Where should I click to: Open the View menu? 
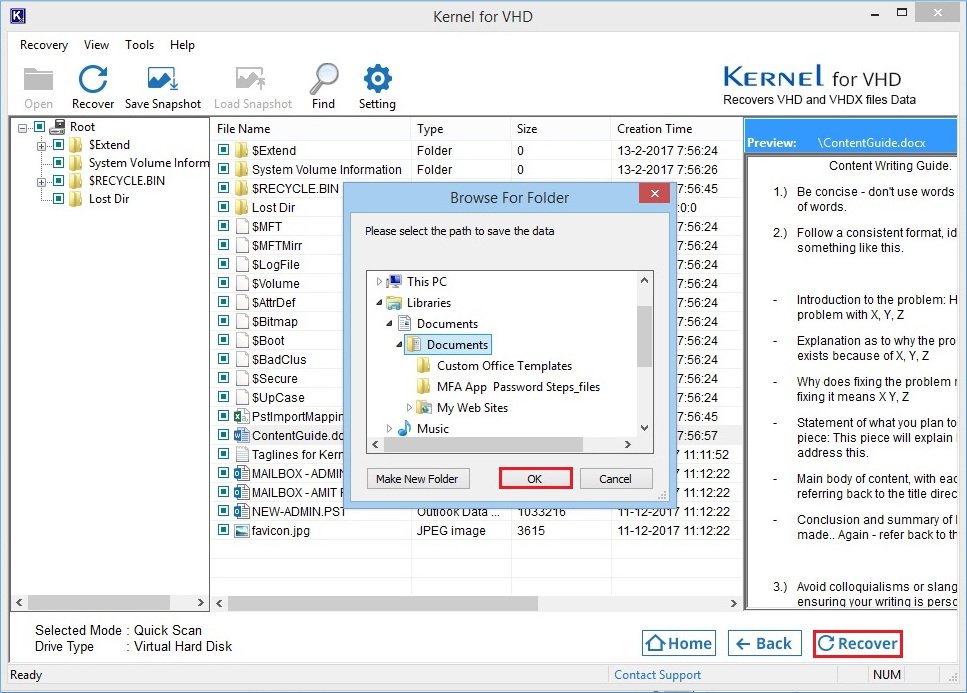[96, 45]
